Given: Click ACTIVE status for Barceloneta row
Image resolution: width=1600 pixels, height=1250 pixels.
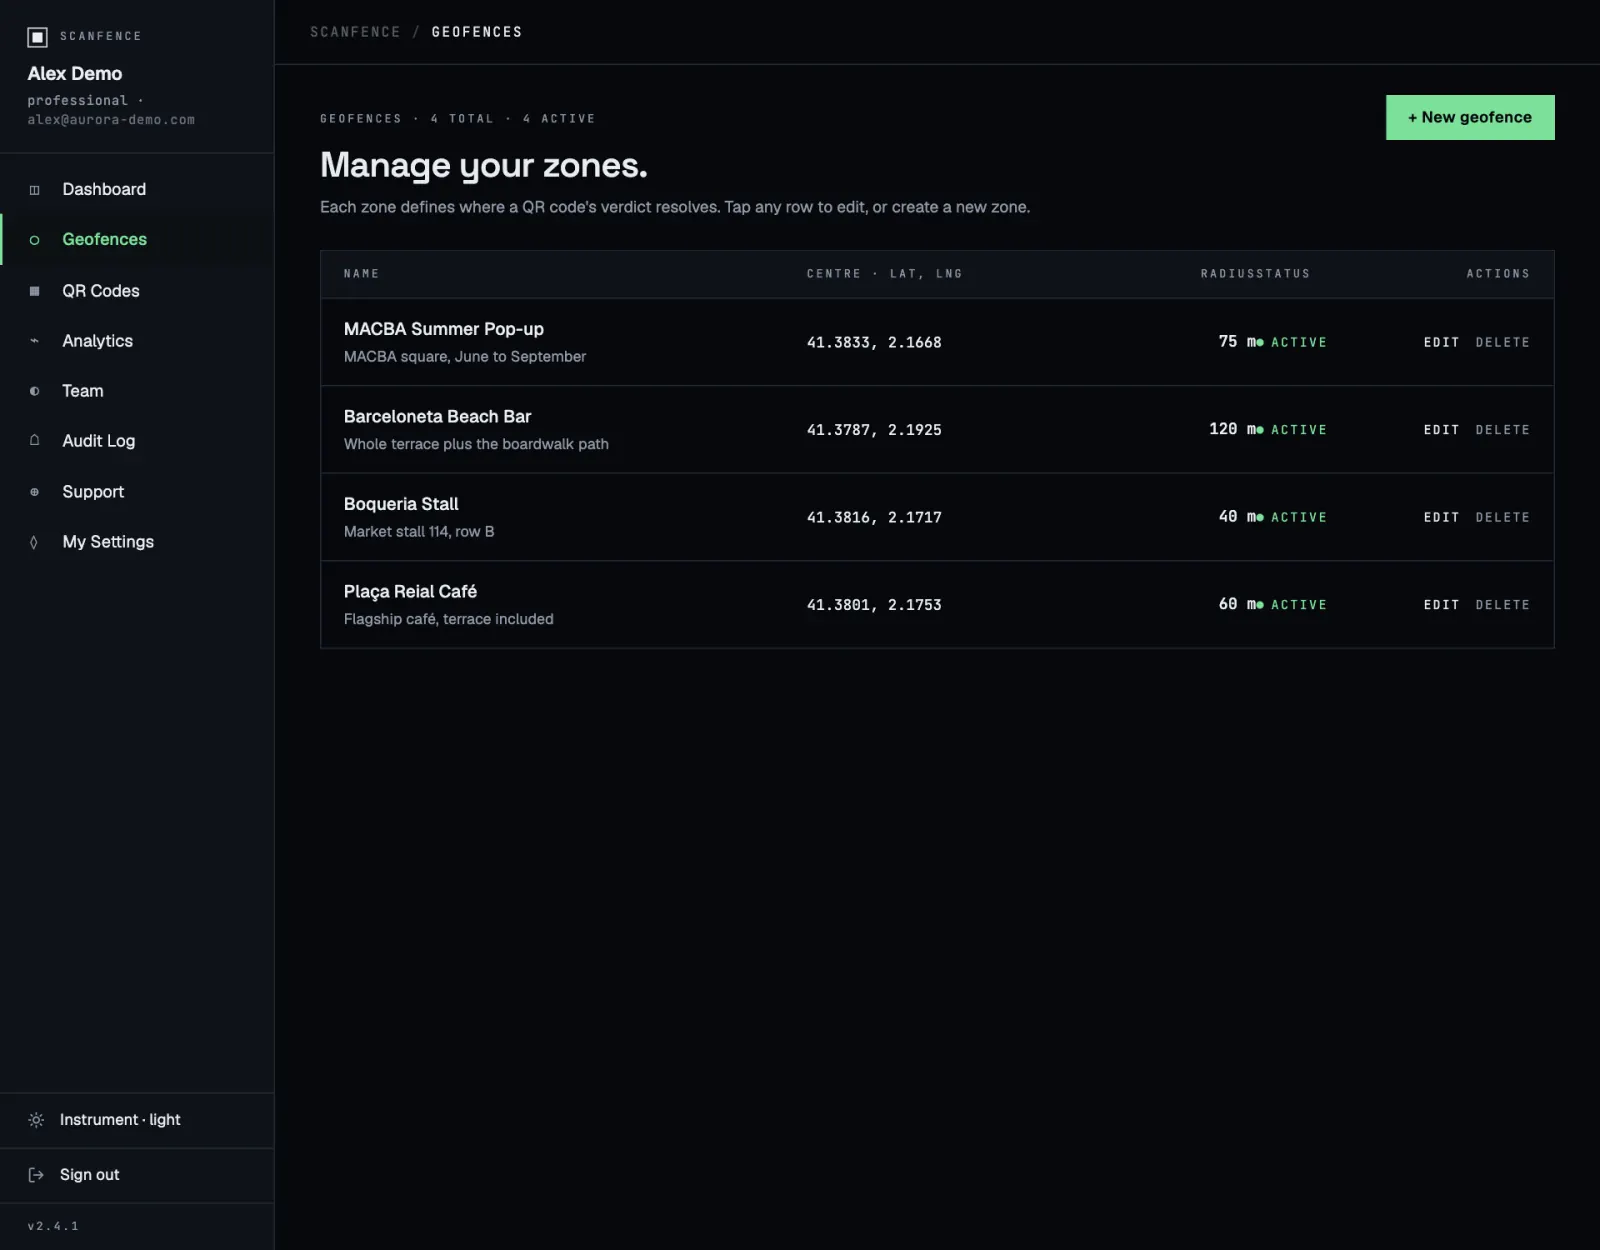Looking at the screenshot, I should (1292, 430).
